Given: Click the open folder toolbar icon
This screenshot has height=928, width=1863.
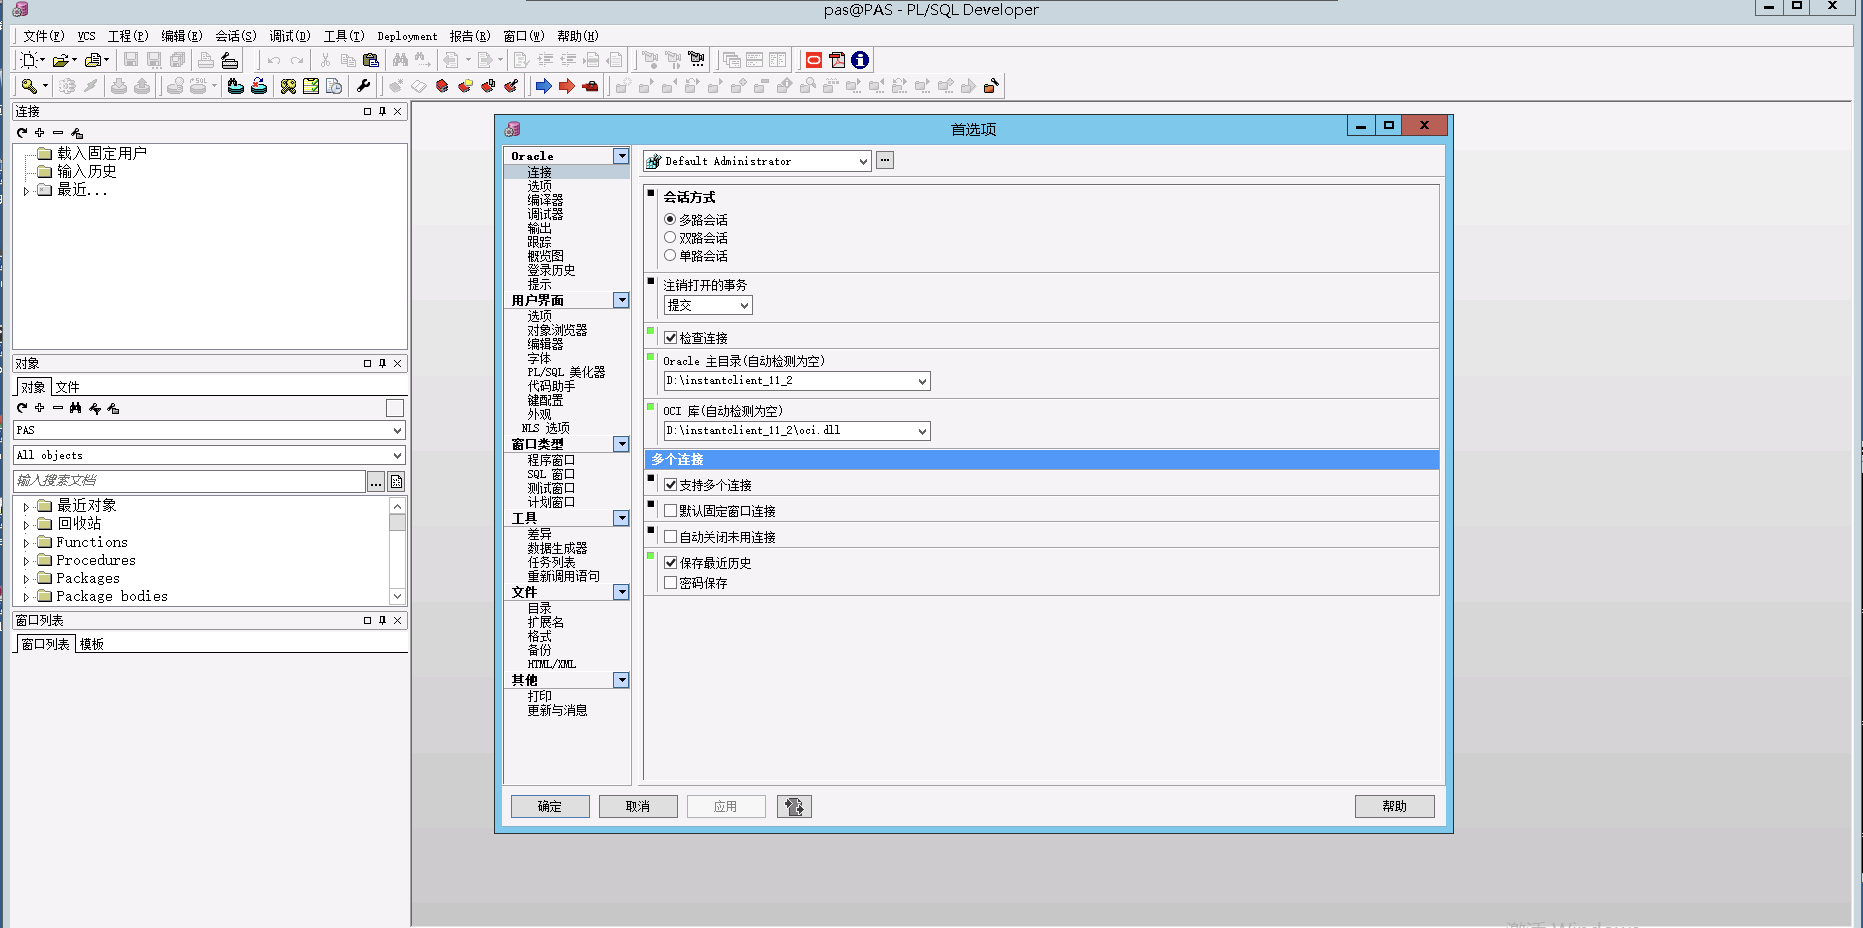Looking at the screenshot, I should click(x=61, y=60).
